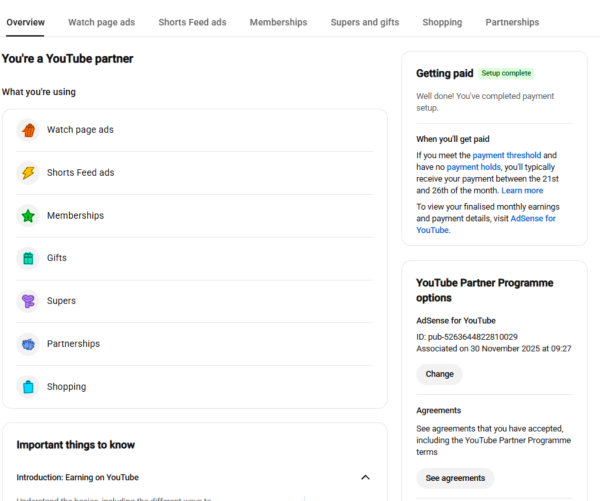Open the payment threshold link

point(507,155)
